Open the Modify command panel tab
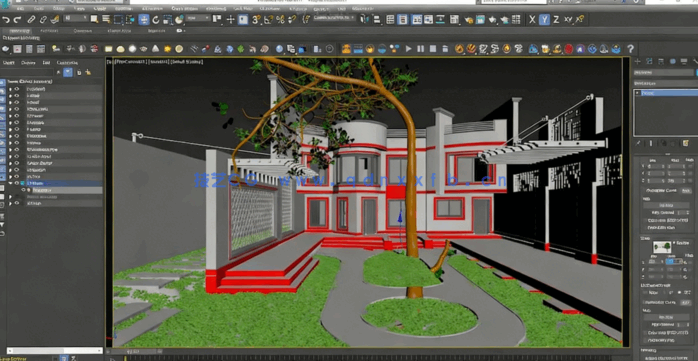The image size is (698, 361). point(649,61)
